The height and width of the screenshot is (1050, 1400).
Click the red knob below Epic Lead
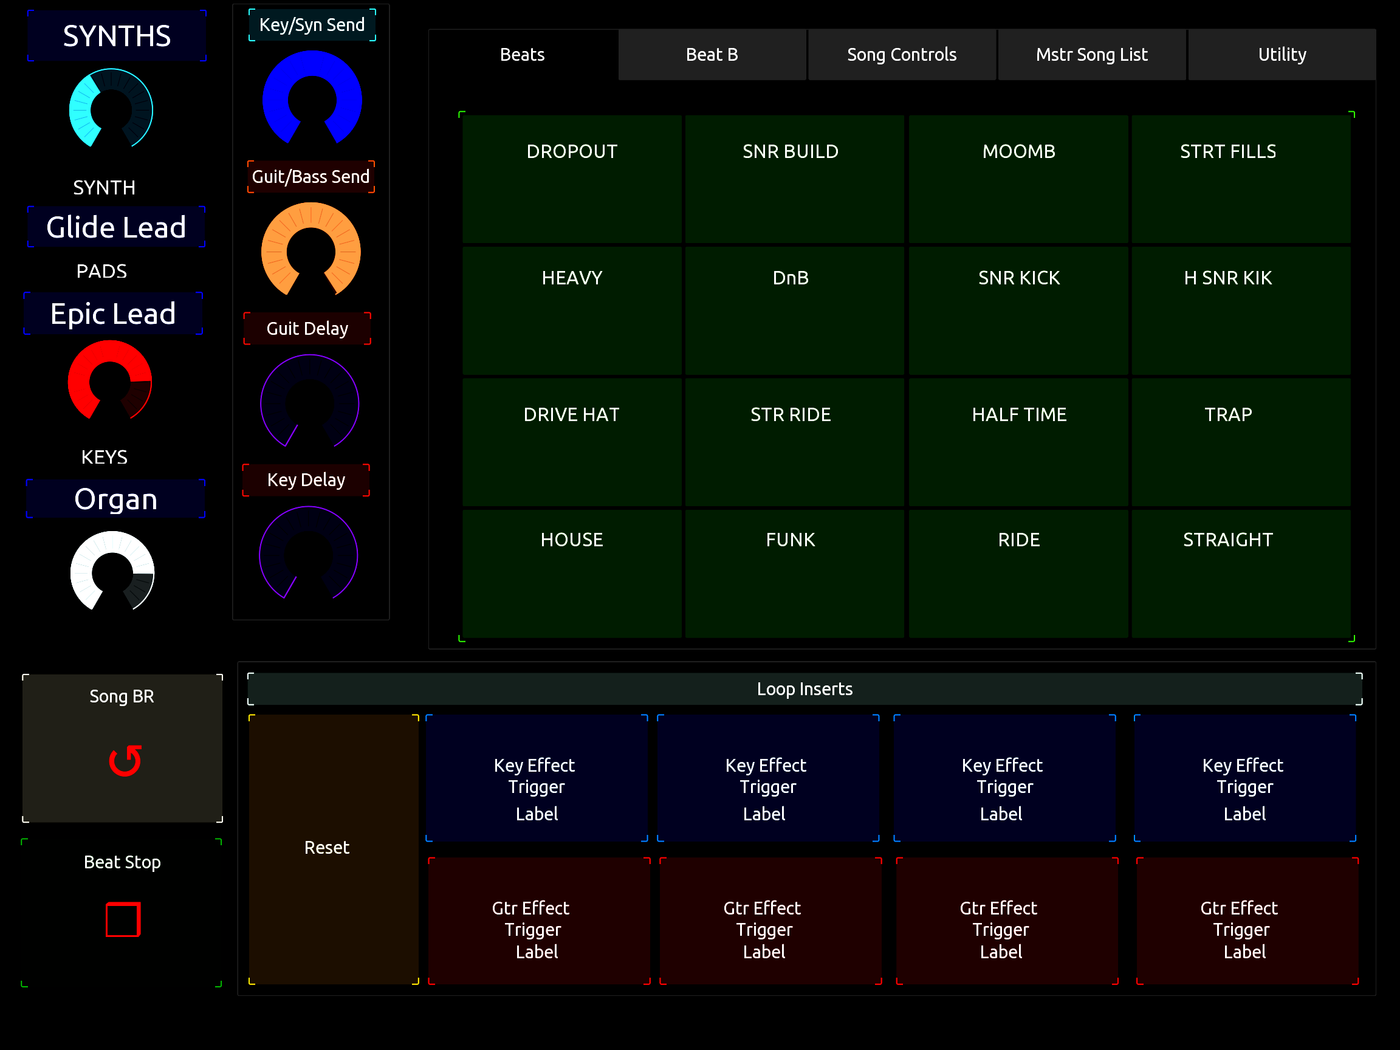click(x=110, y=381)
